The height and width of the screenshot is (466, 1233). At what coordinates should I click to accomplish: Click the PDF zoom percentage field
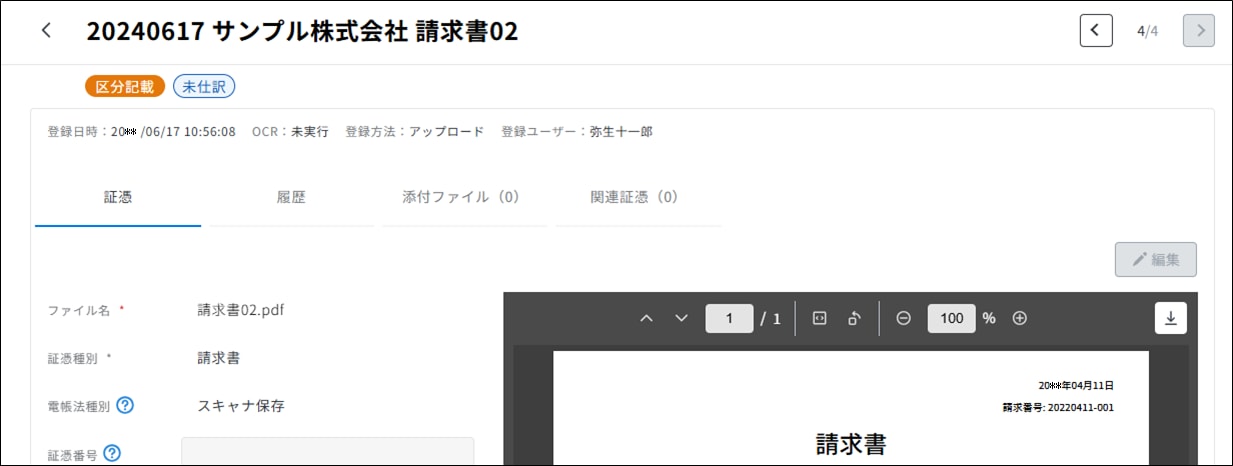point(951,318)
